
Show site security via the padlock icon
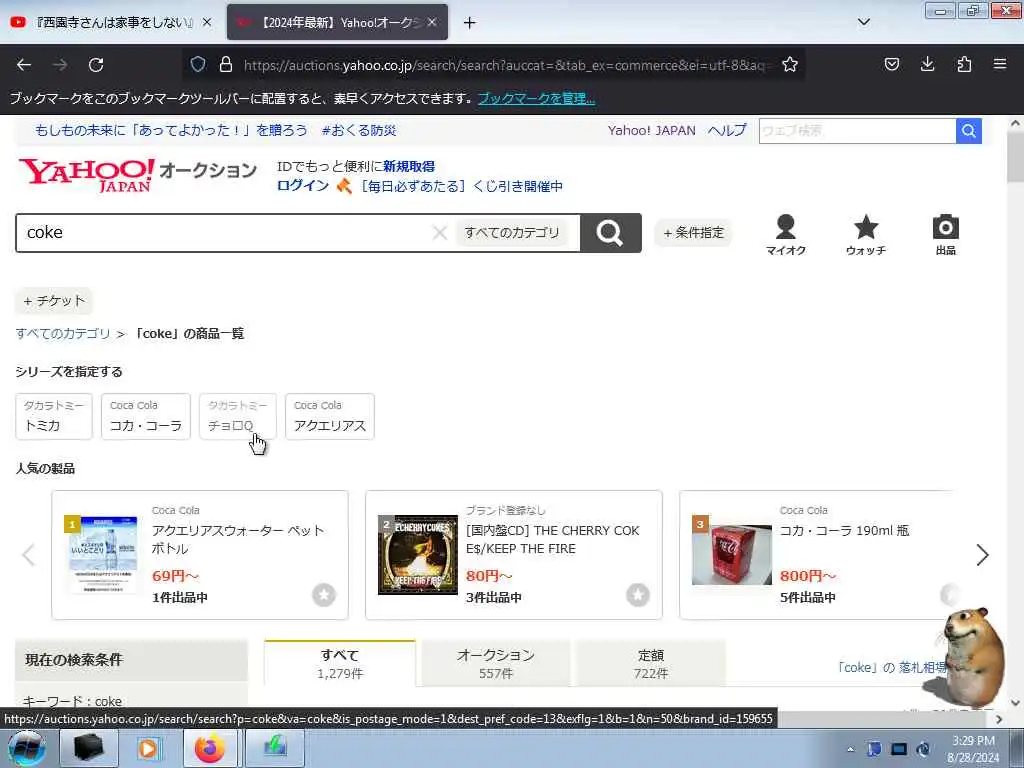(x=226, y=64)
